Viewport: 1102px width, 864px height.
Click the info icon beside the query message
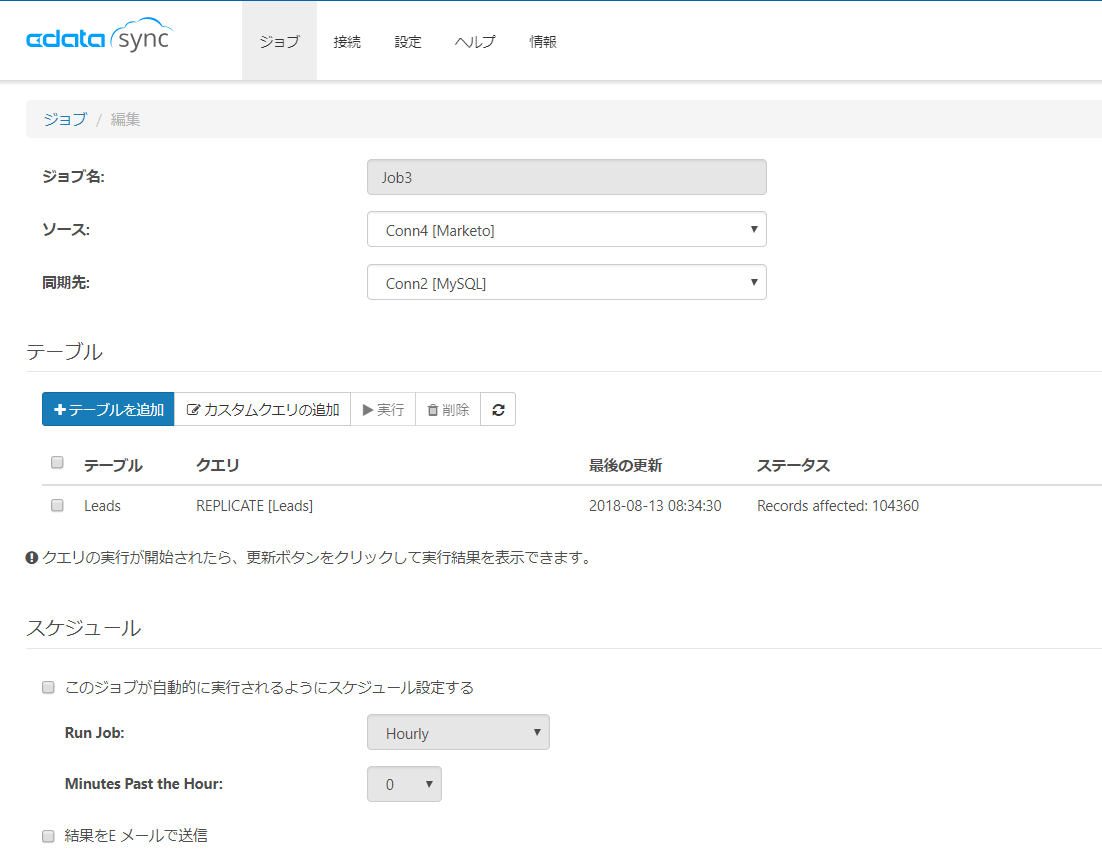click(x=33, y=558)
